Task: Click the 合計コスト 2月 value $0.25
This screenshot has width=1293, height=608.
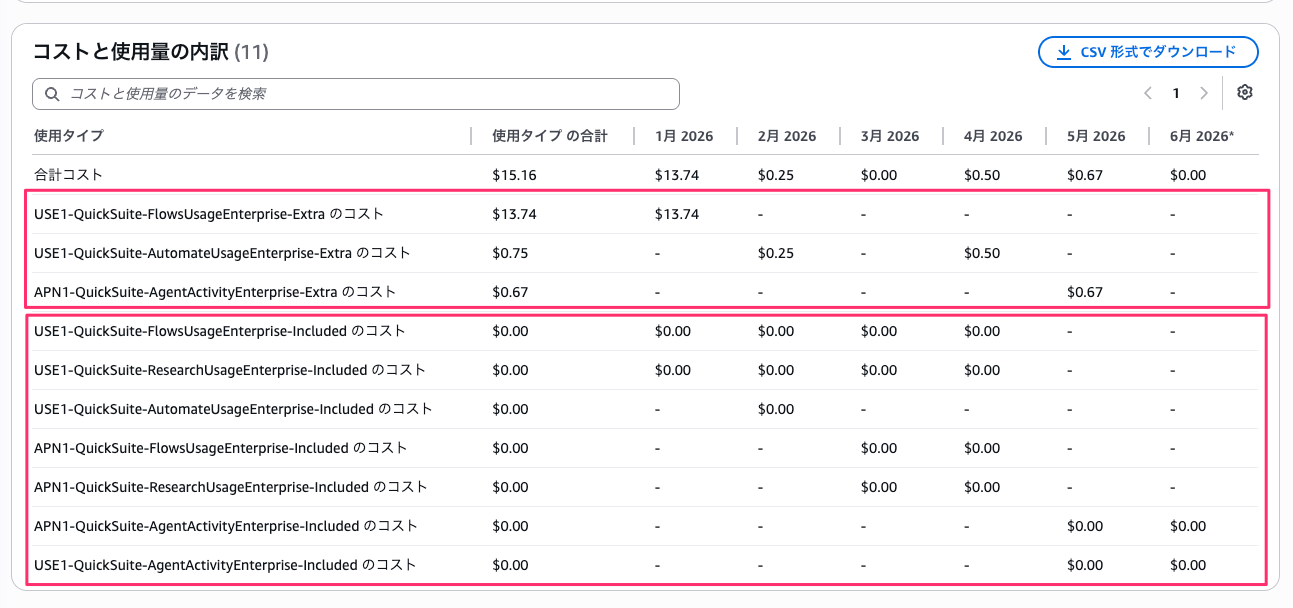Action: 776,175
